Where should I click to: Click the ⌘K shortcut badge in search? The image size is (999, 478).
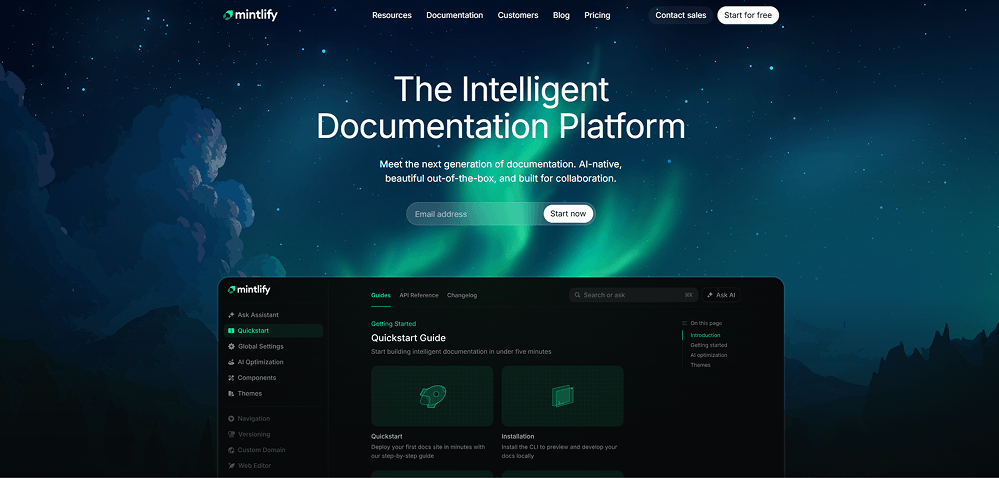tap(689, 295)
